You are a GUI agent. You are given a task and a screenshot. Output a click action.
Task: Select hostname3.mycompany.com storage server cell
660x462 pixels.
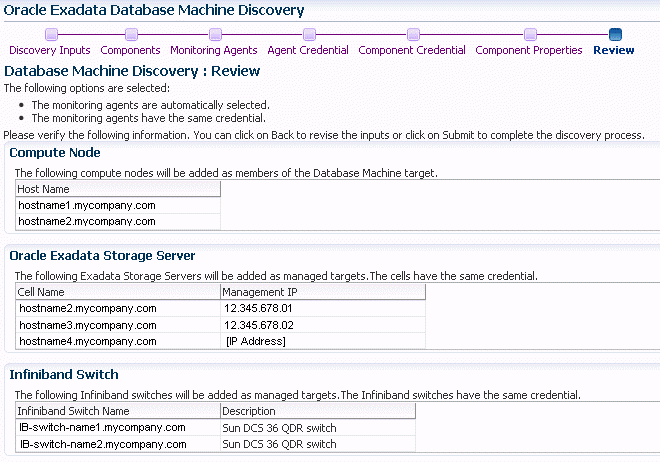pos(118,325)
